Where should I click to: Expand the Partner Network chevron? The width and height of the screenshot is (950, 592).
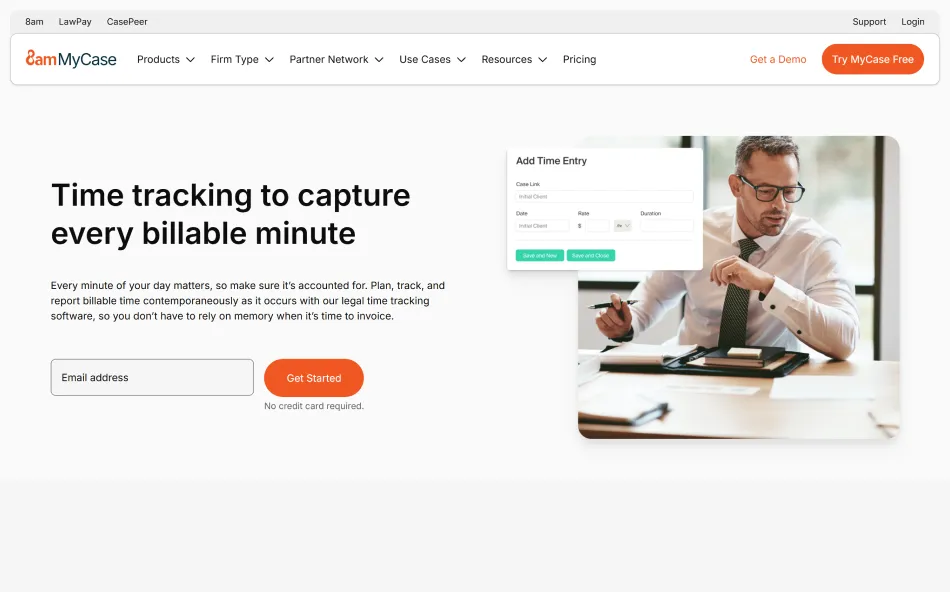[x=379, y=59]
